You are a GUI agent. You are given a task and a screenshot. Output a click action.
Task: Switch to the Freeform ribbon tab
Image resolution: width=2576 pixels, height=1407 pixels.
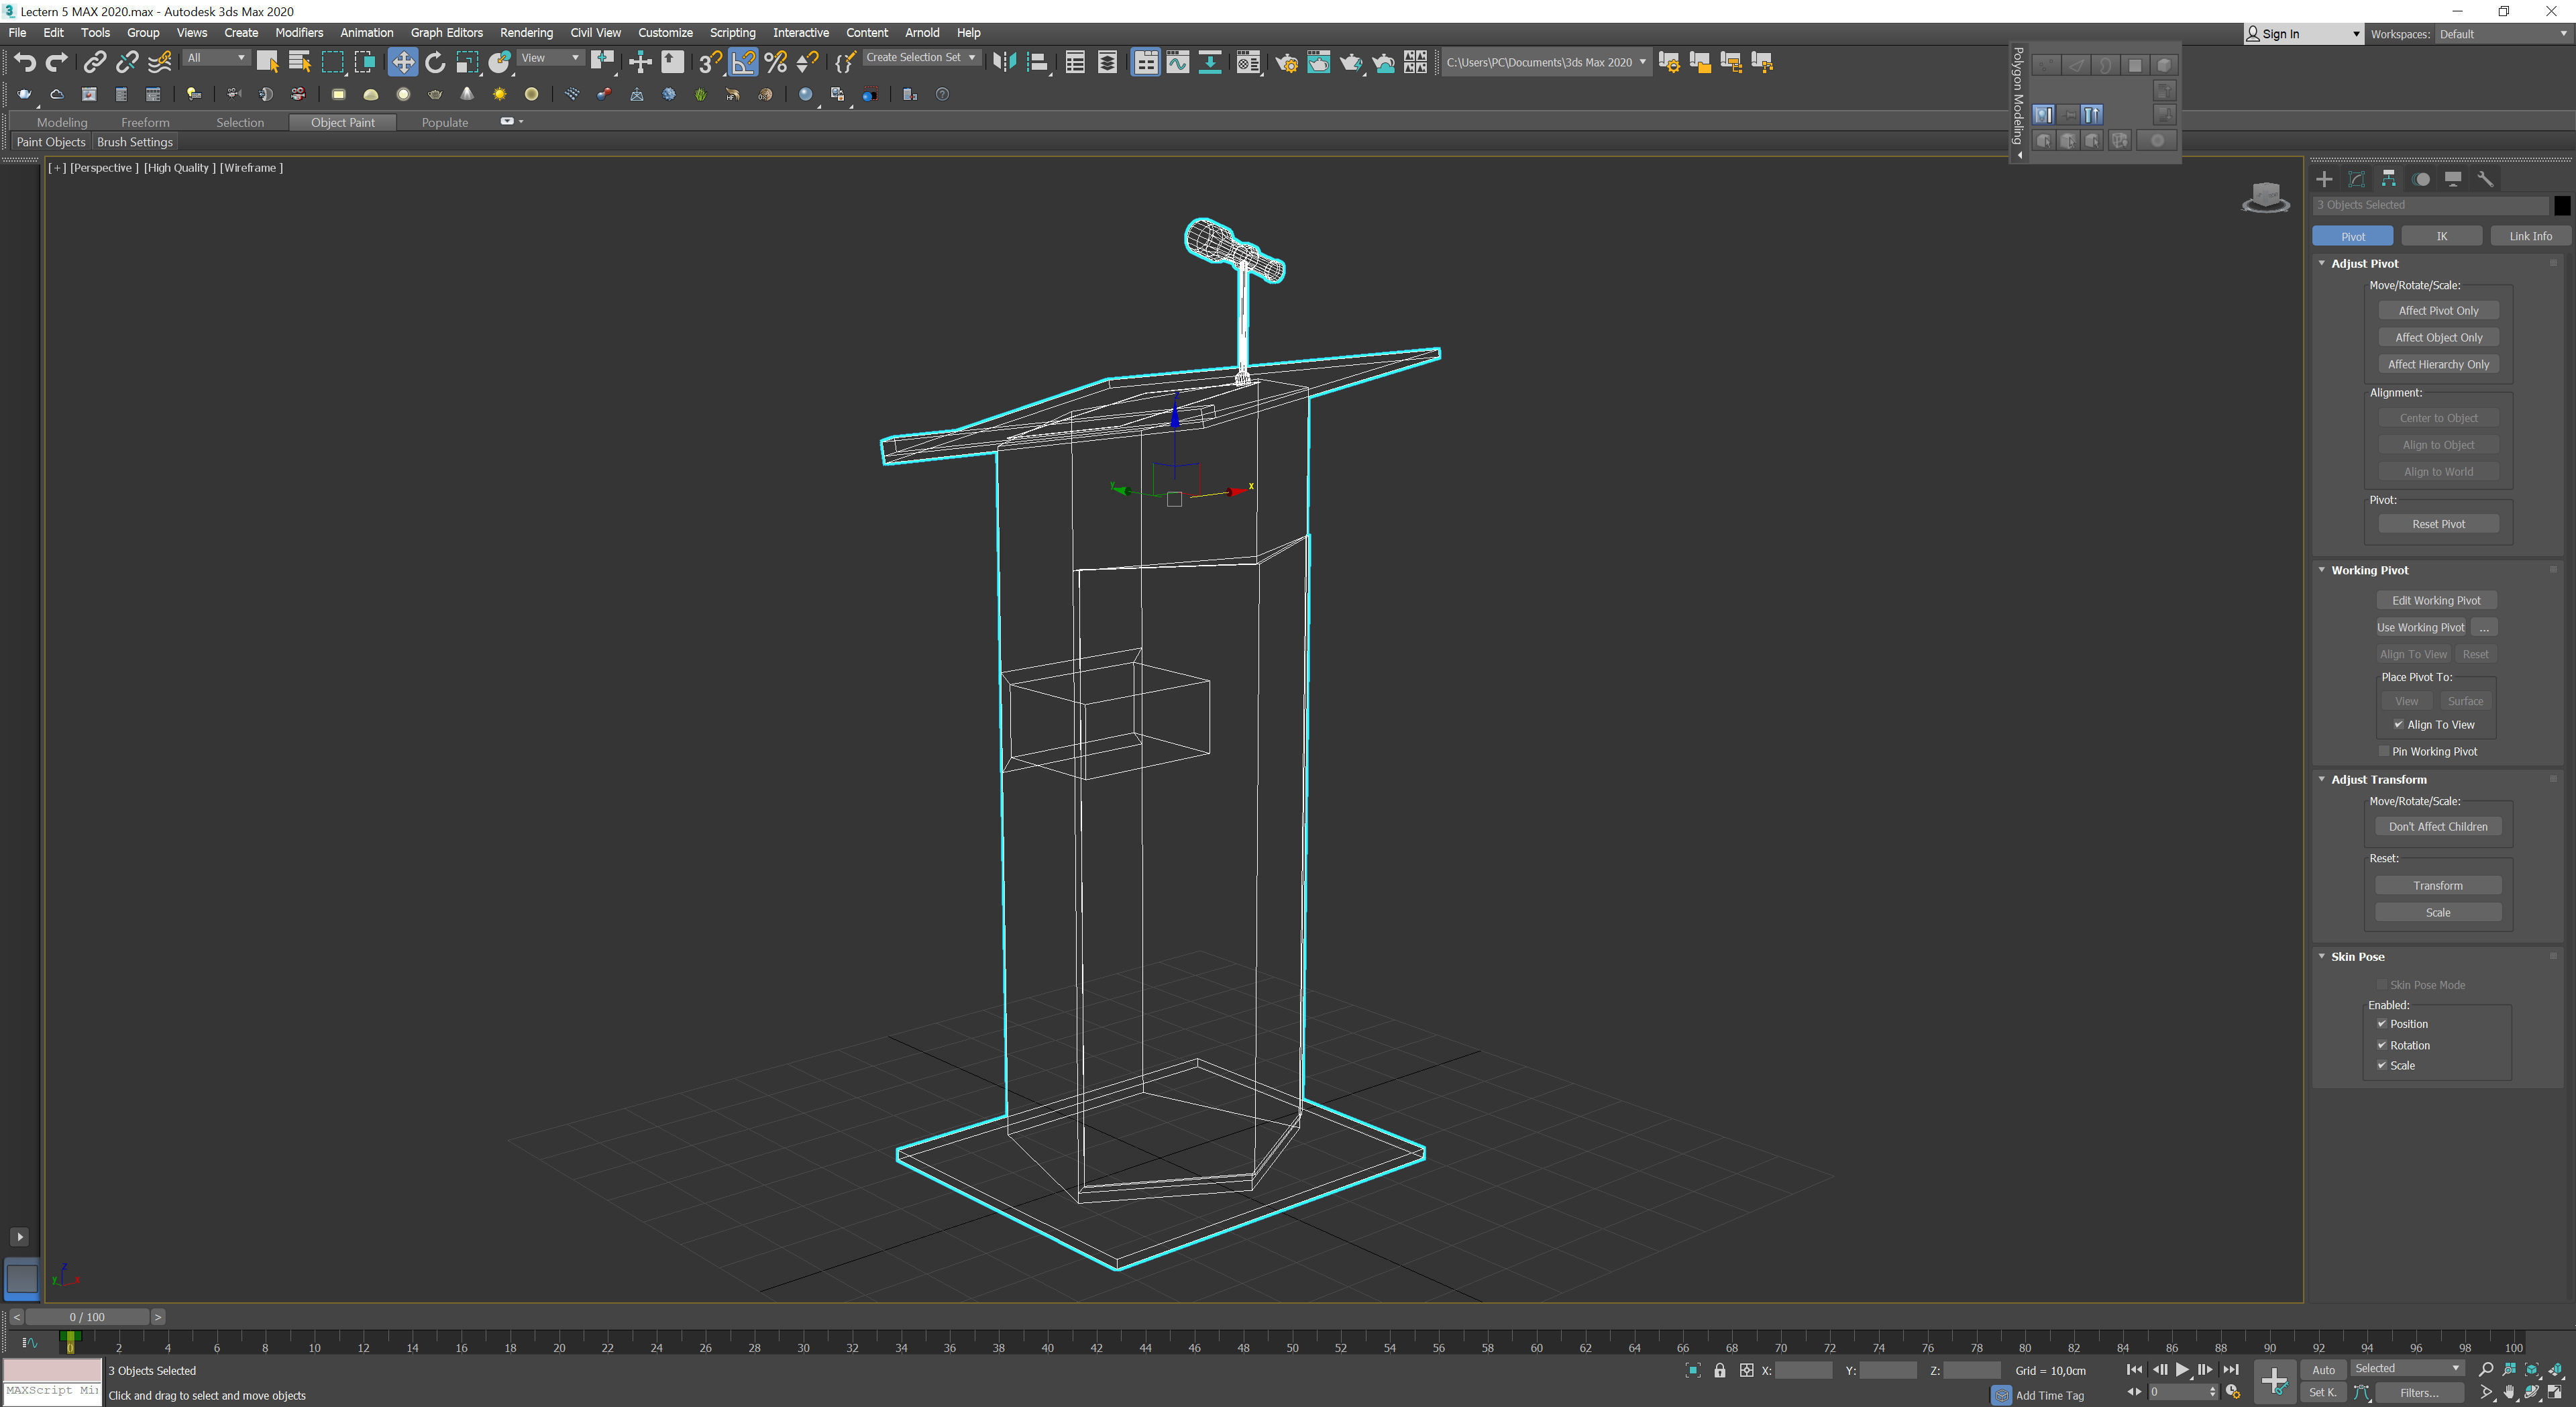pos(145,122)
